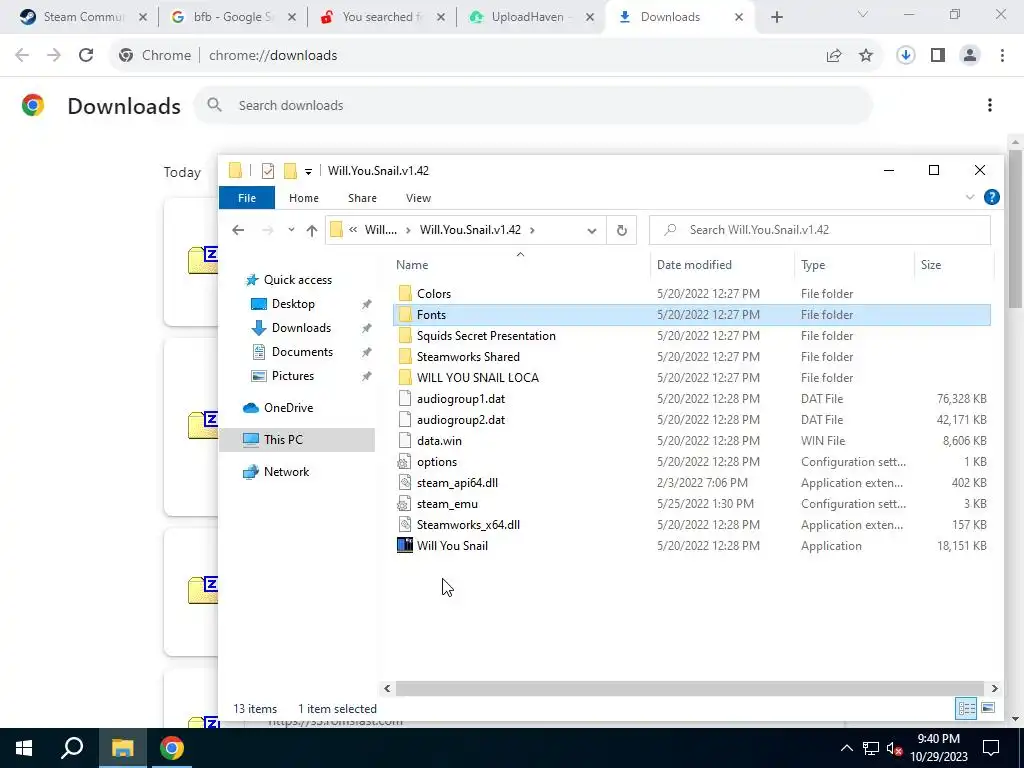Select audiogroup2.dat file
This screenshot has height=768, width=1024.
coord(460,419)
